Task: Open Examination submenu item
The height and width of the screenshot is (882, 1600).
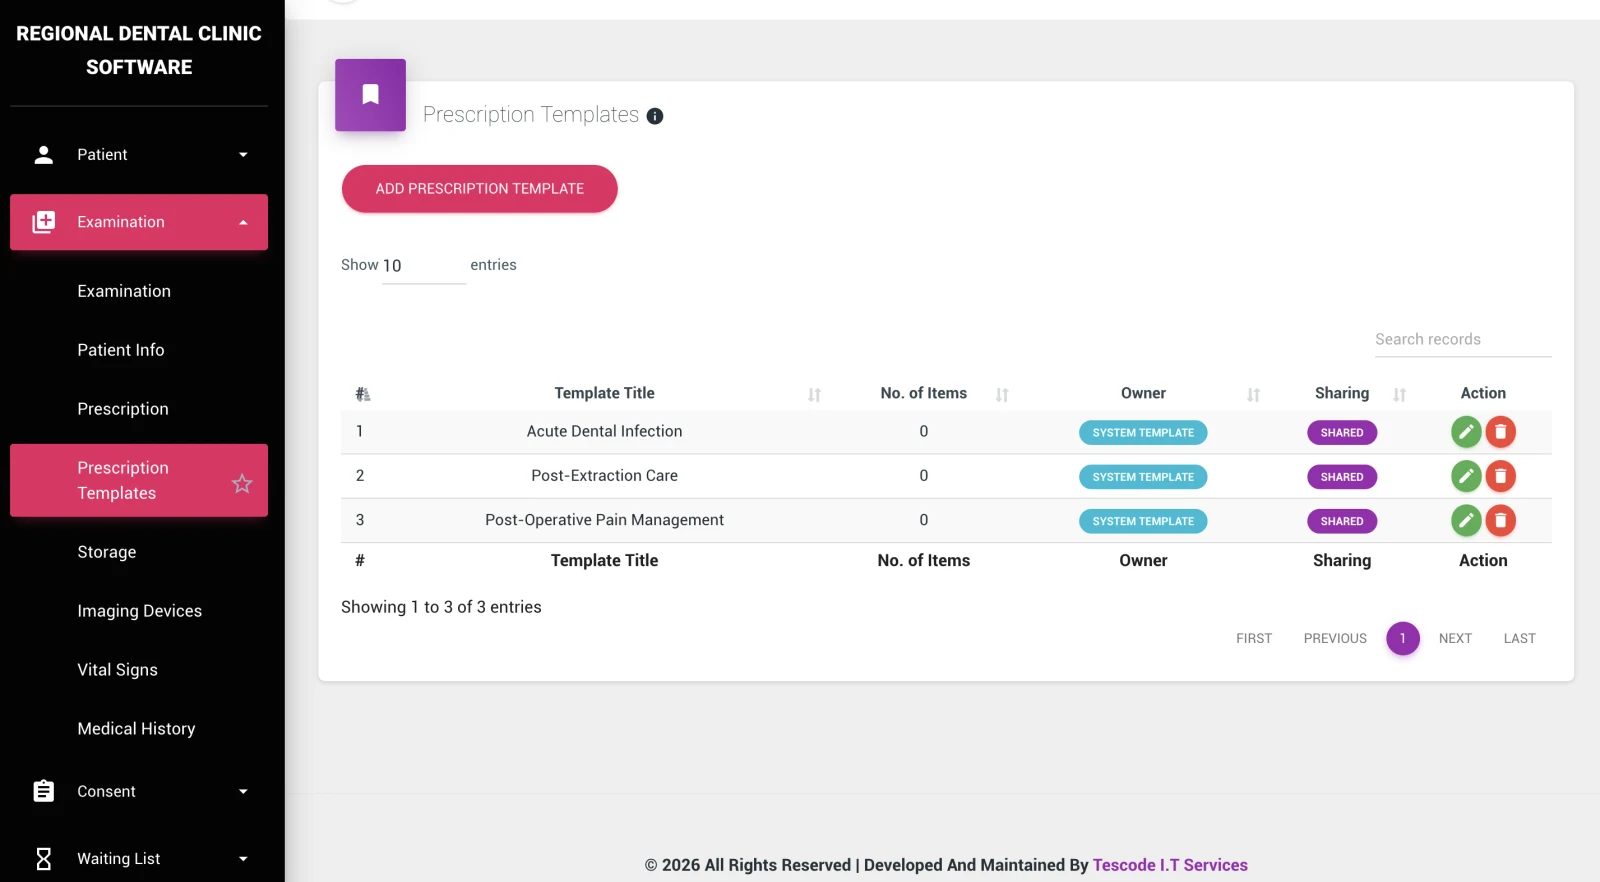Action: [124, 291]
